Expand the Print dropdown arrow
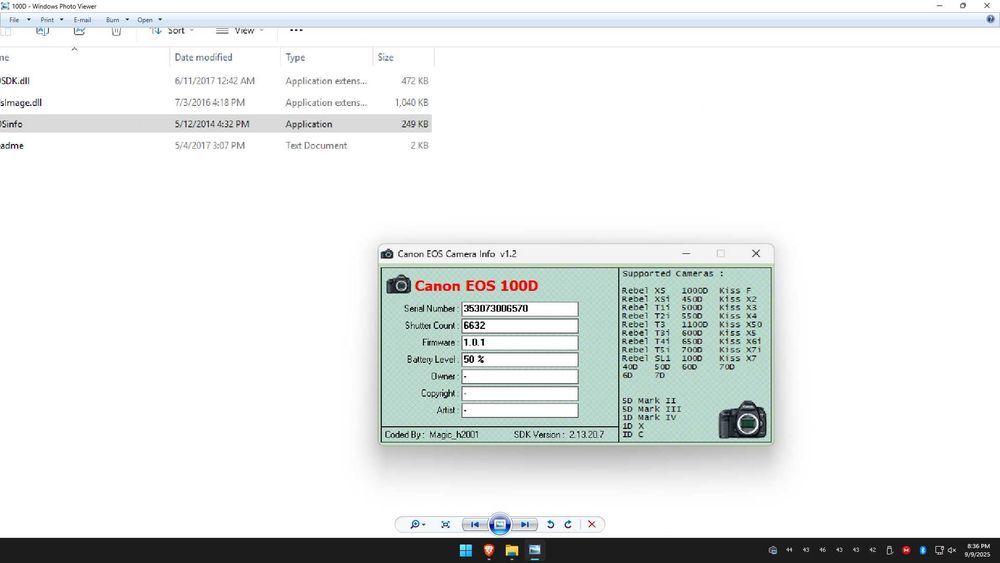 click(62, 20)
